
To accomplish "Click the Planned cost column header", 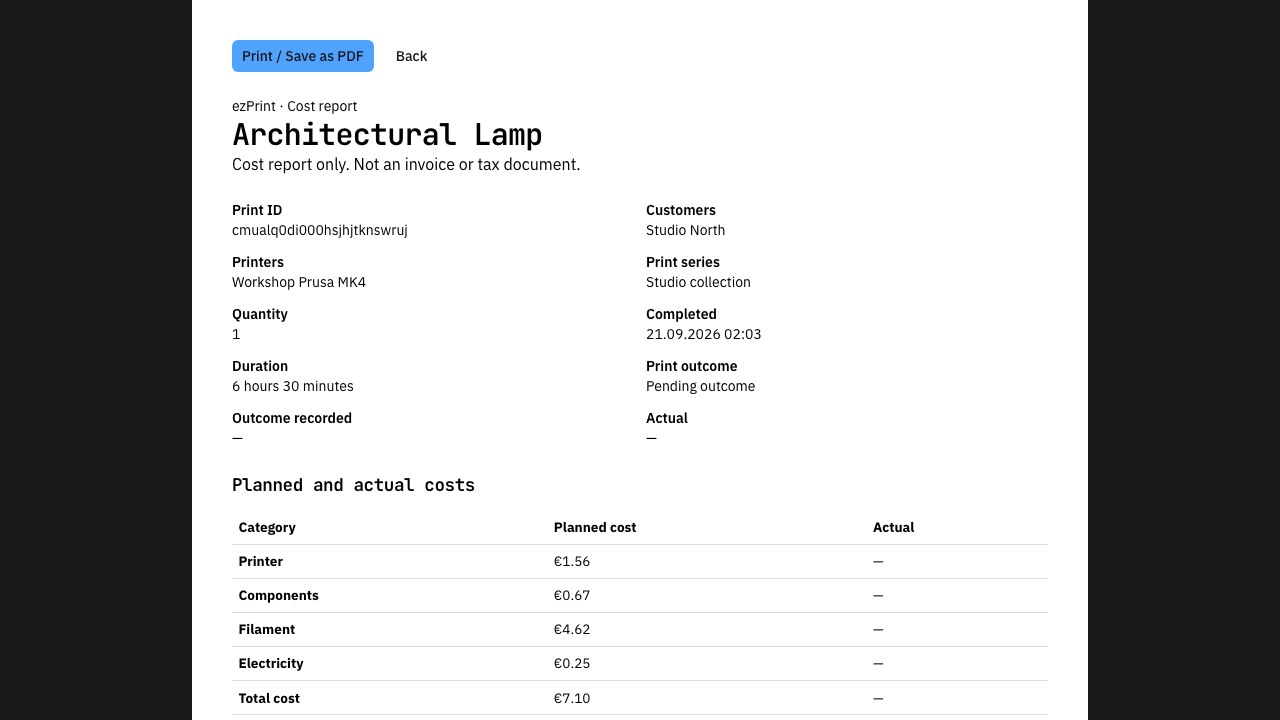I will [595, 527].
